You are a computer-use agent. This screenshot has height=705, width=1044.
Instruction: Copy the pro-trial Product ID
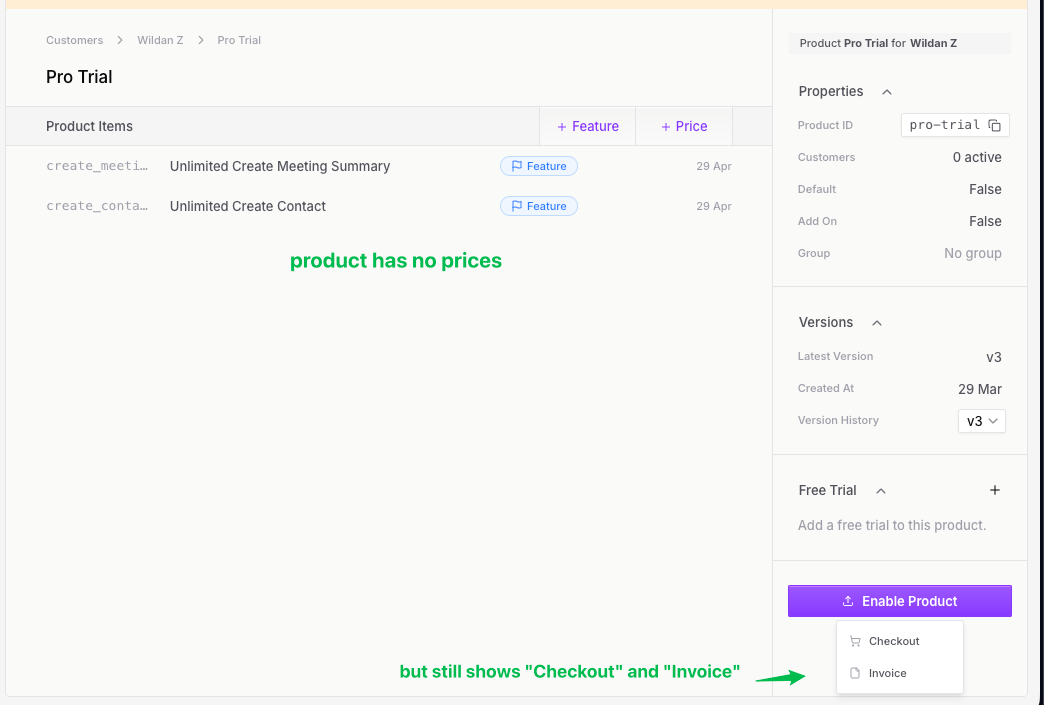coord(995,125)
